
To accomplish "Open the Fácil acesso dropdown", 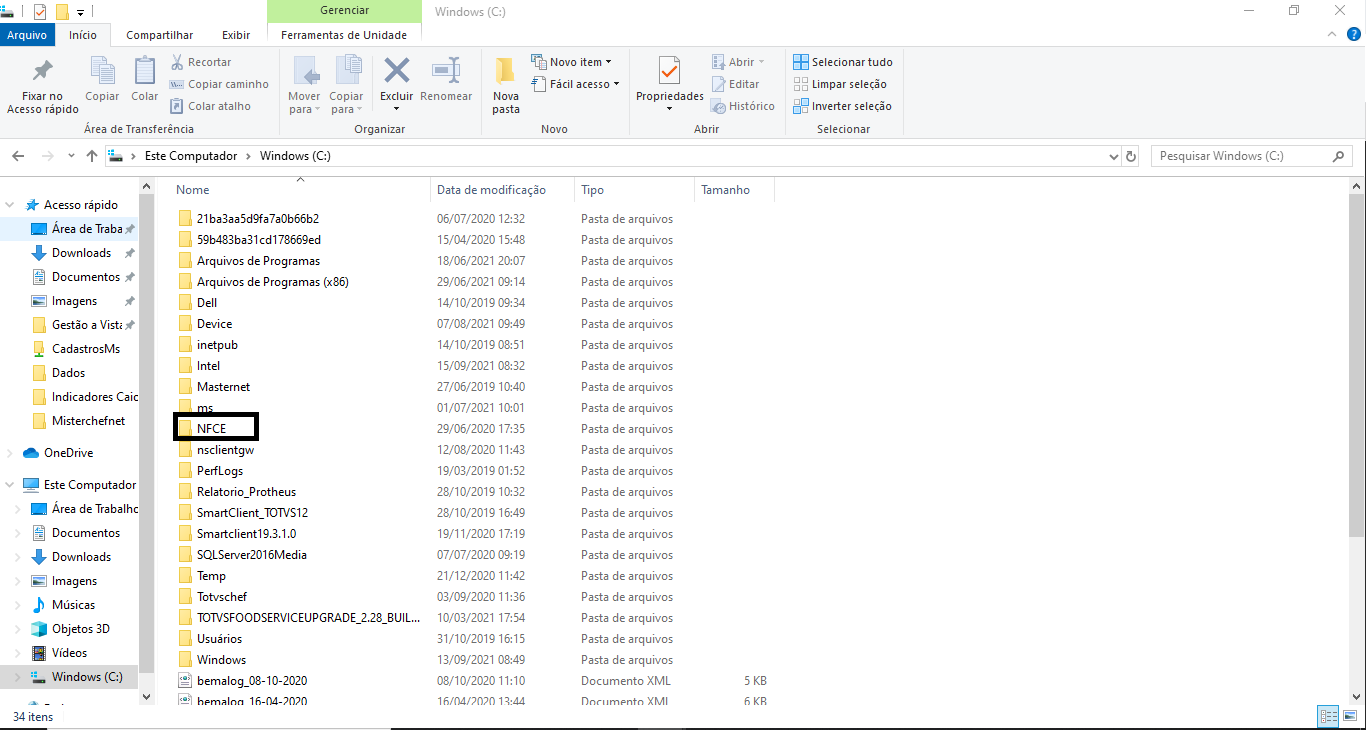I will point(575,84).
